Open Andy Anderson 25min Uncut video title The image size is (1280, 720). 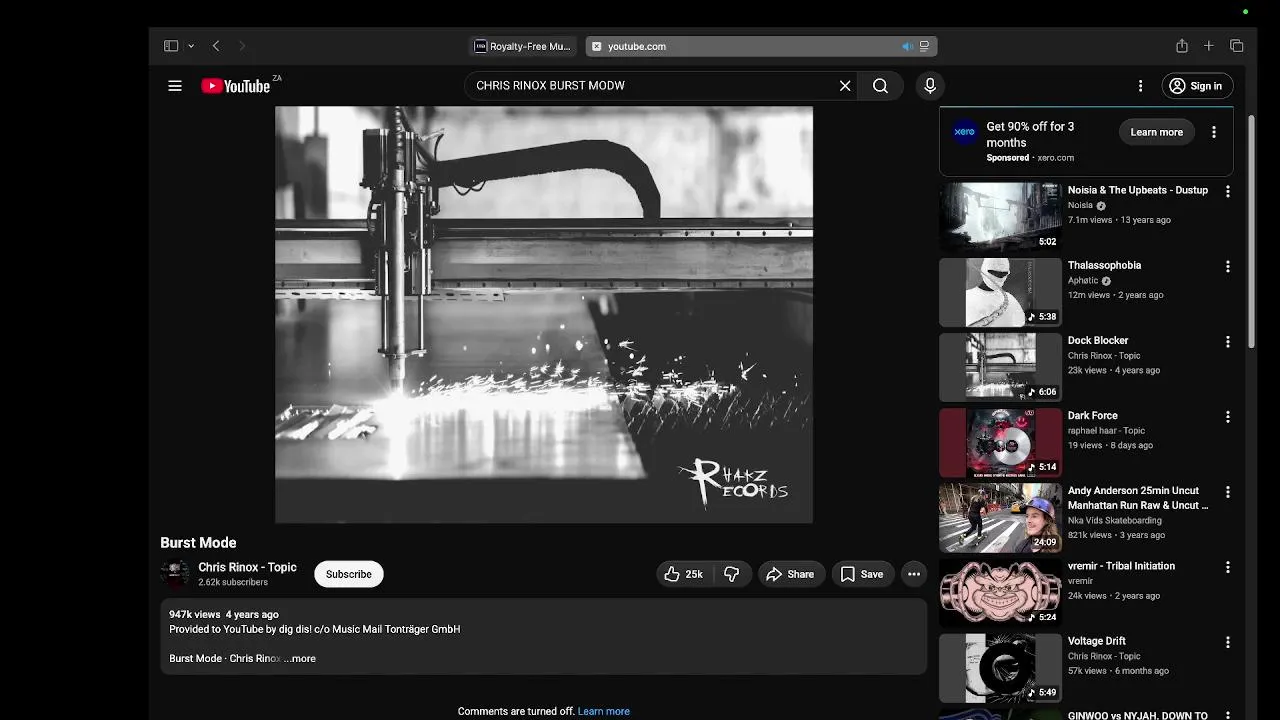click(1138, 498)
